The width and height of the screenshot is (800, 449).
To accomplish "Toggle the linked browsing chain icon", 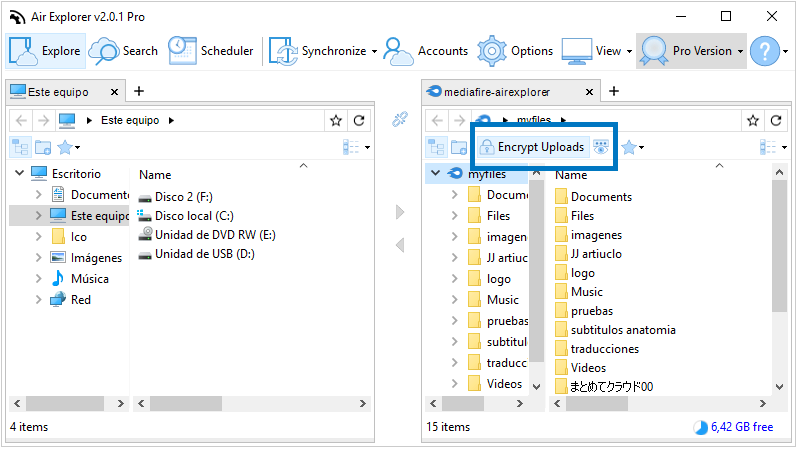I will click(400, 119).
